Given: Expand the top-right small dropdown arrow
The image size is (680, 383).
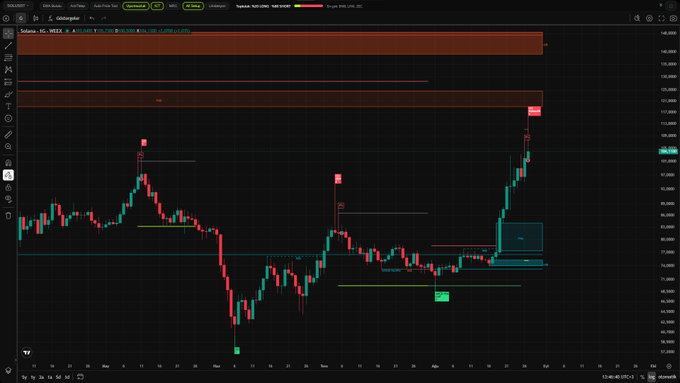Looking at the screenshot, I should pyautogui.click(x=661, y=6).
